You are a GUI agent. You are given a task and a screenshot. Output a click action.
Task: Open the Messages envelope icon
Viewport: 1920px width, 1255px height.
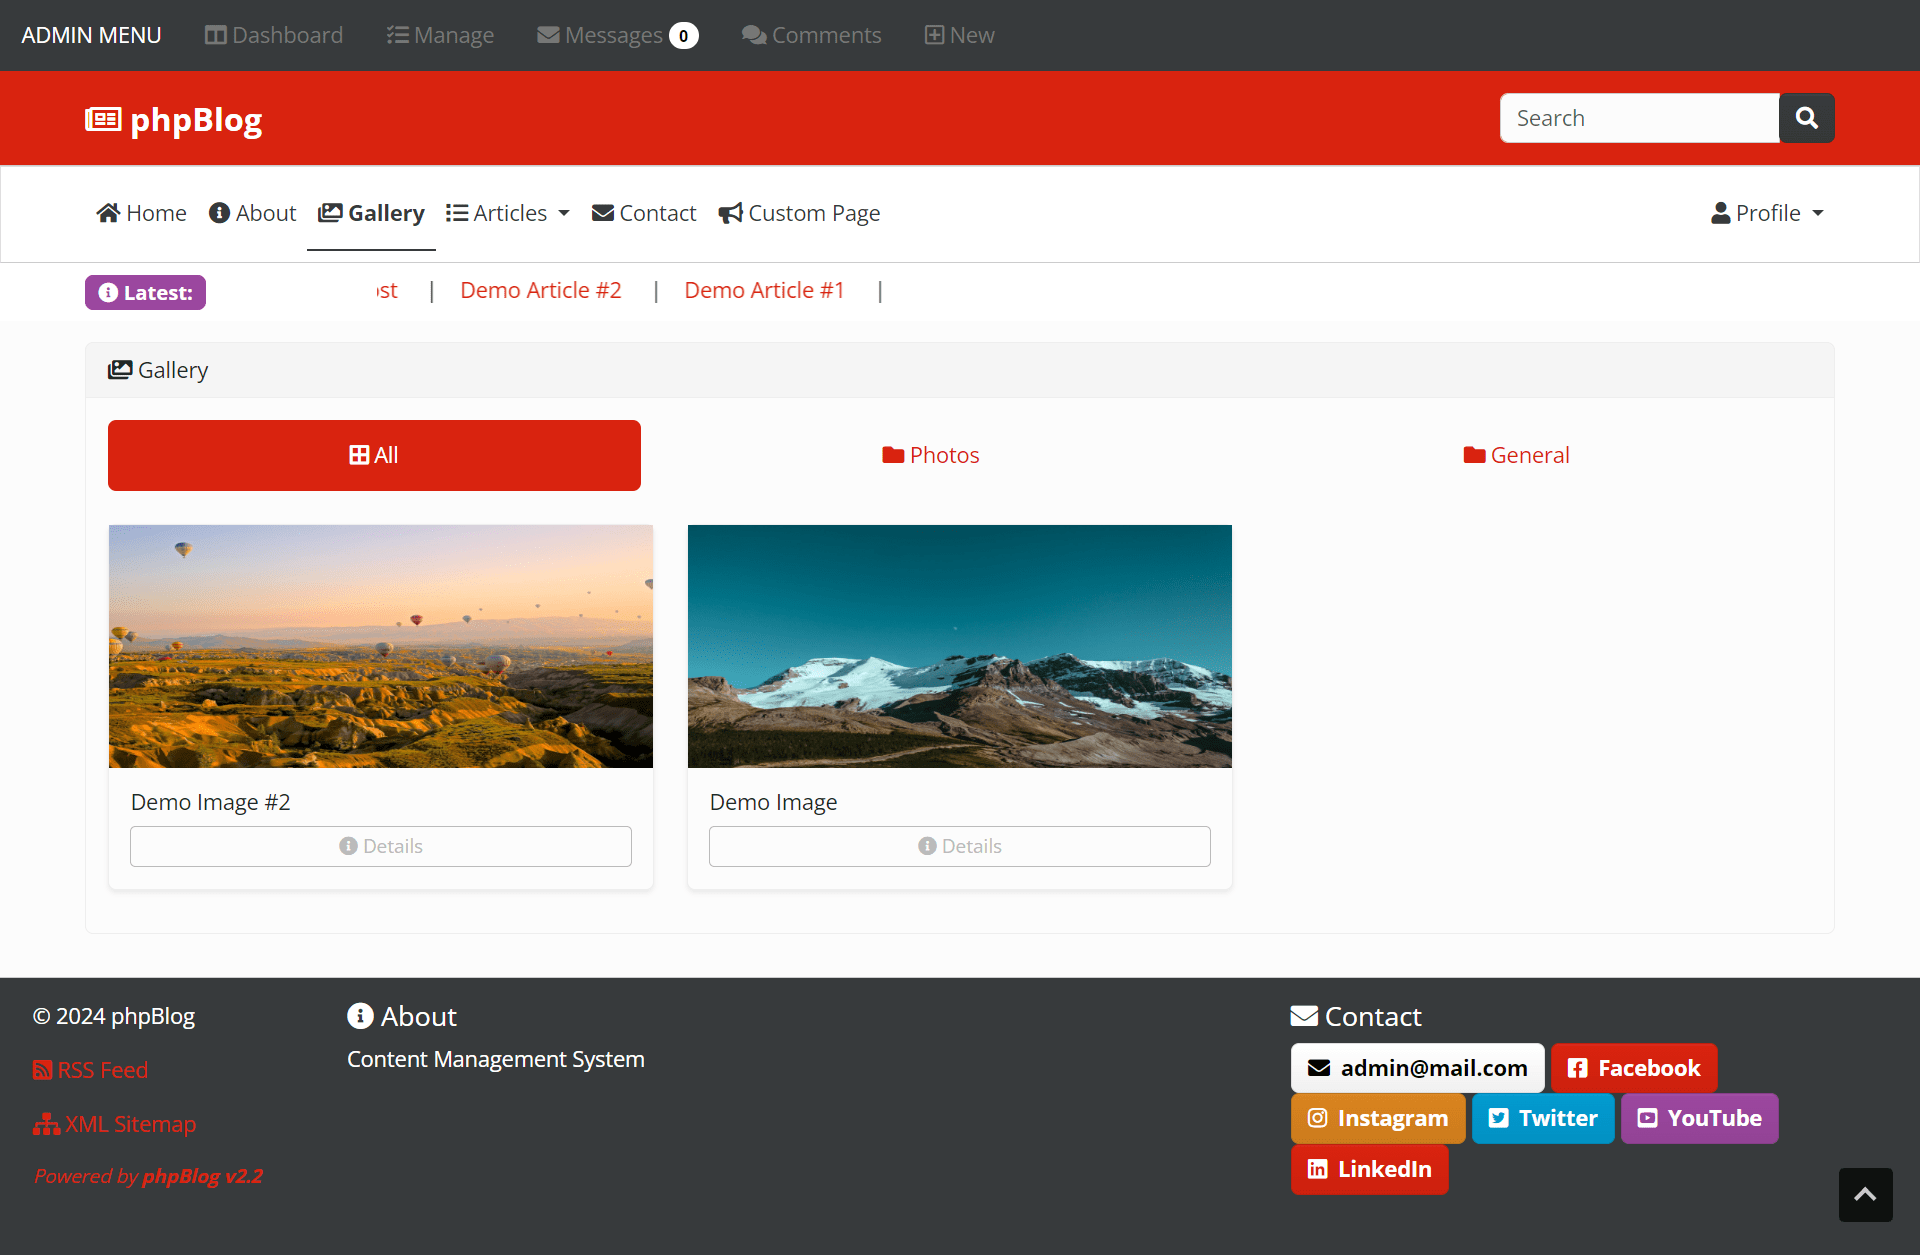point(548,35)
